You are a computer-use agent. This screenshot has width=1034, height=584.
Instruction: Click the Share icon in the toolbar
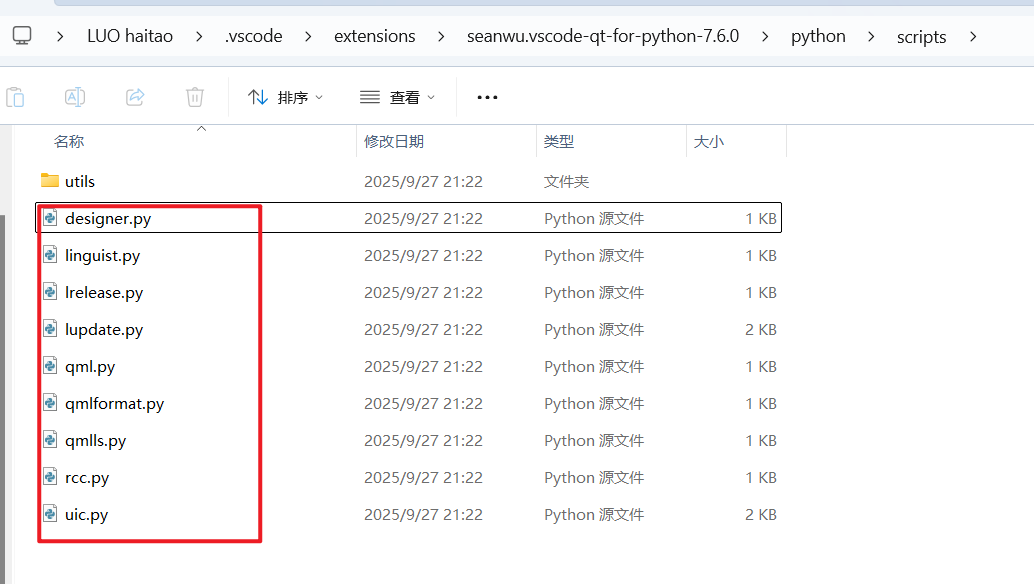tap(135, 98)
